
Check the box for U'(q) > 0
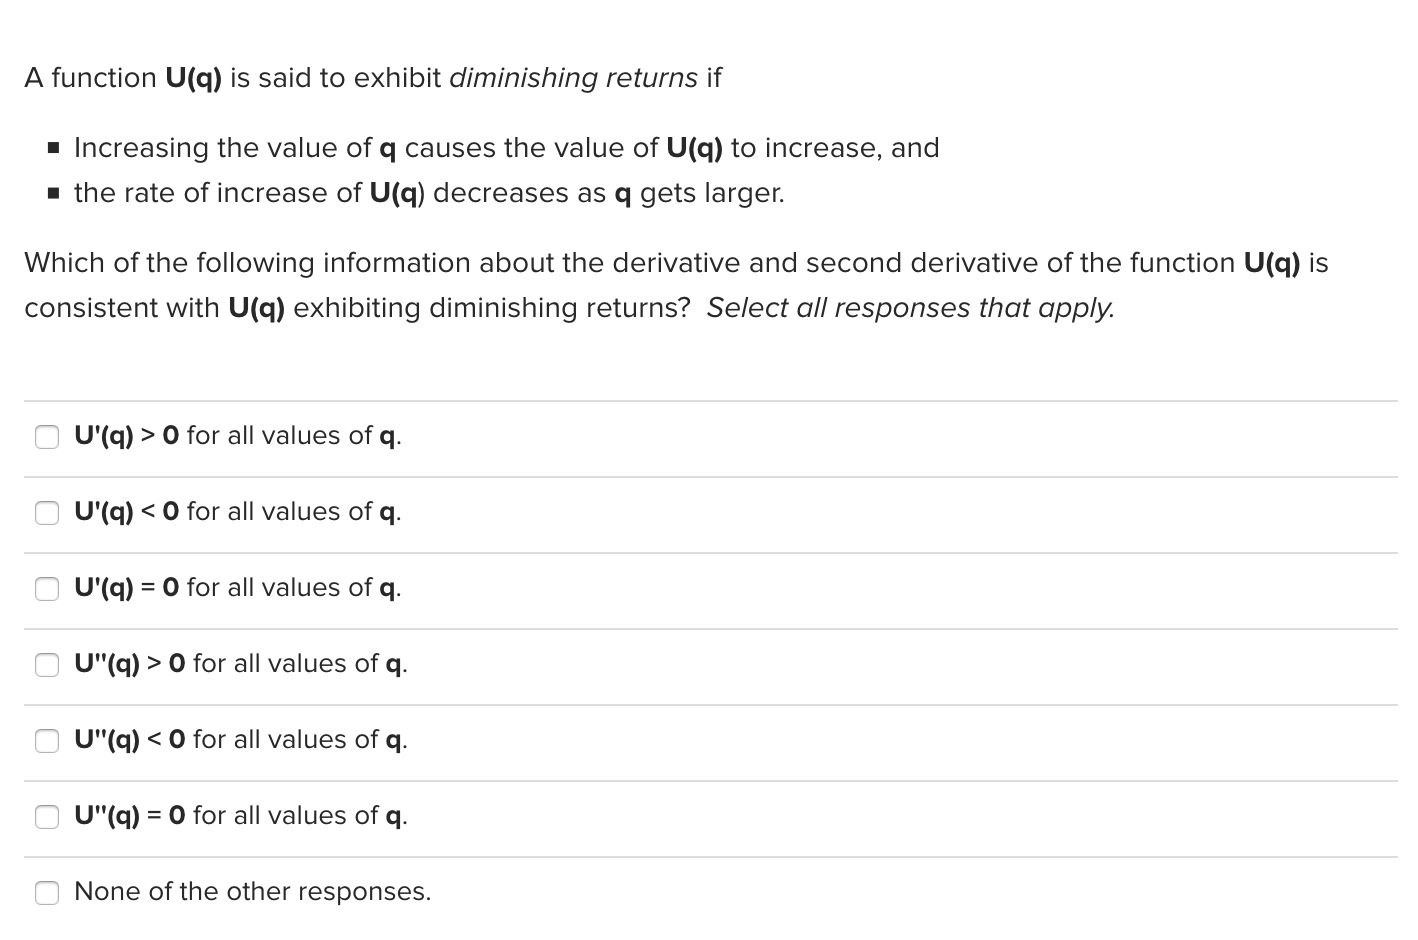pyautogui.click(x=48, y=437)
